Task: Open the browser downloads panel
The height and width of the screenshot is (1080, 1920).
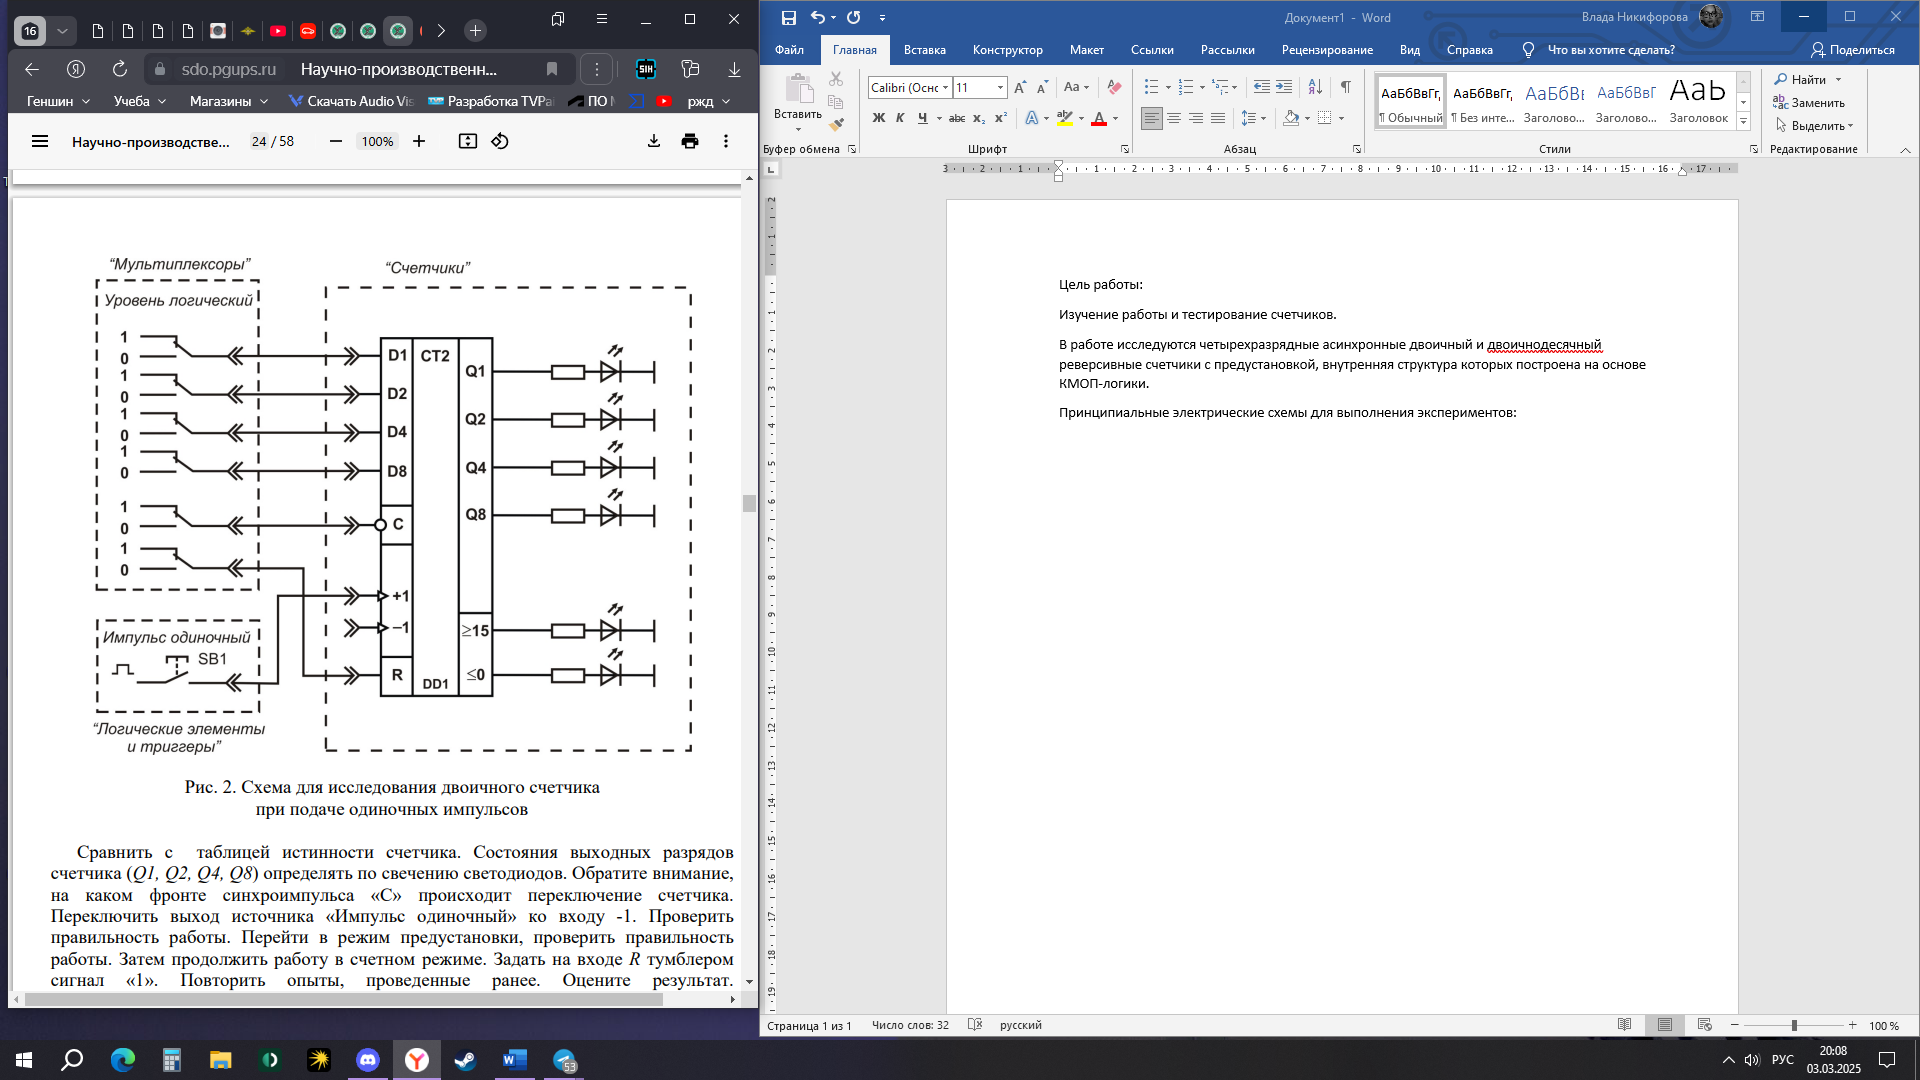Action: point(734,69)
